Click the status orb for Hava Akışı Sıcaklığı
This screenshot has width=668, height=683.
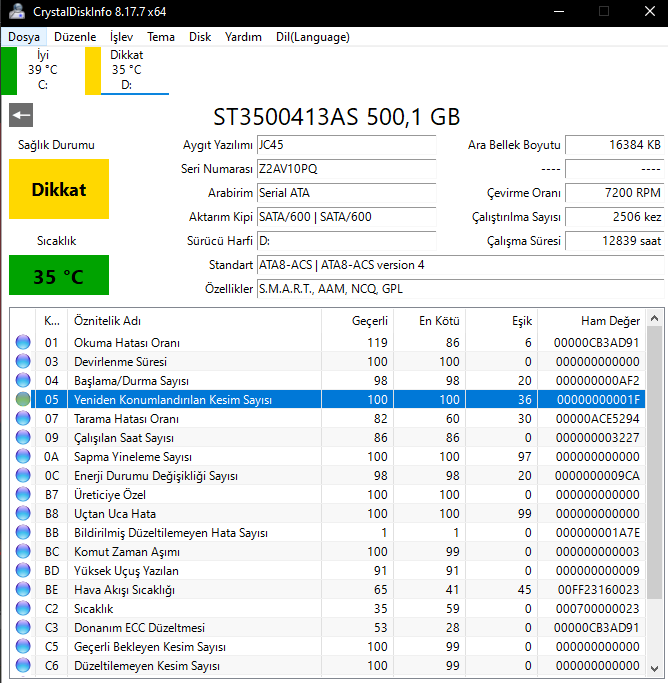click(23, 589)
